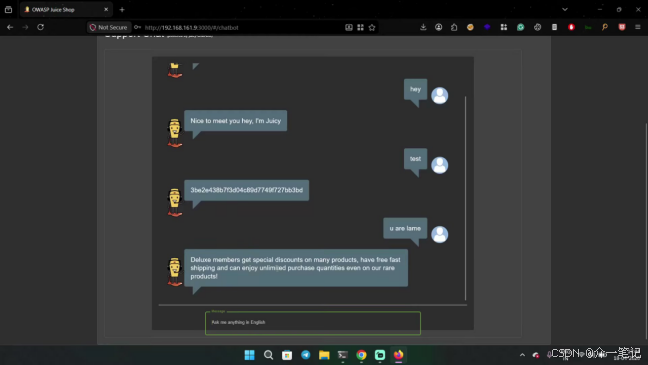Click the 'test' user message bubble

(x=415, y=159)
